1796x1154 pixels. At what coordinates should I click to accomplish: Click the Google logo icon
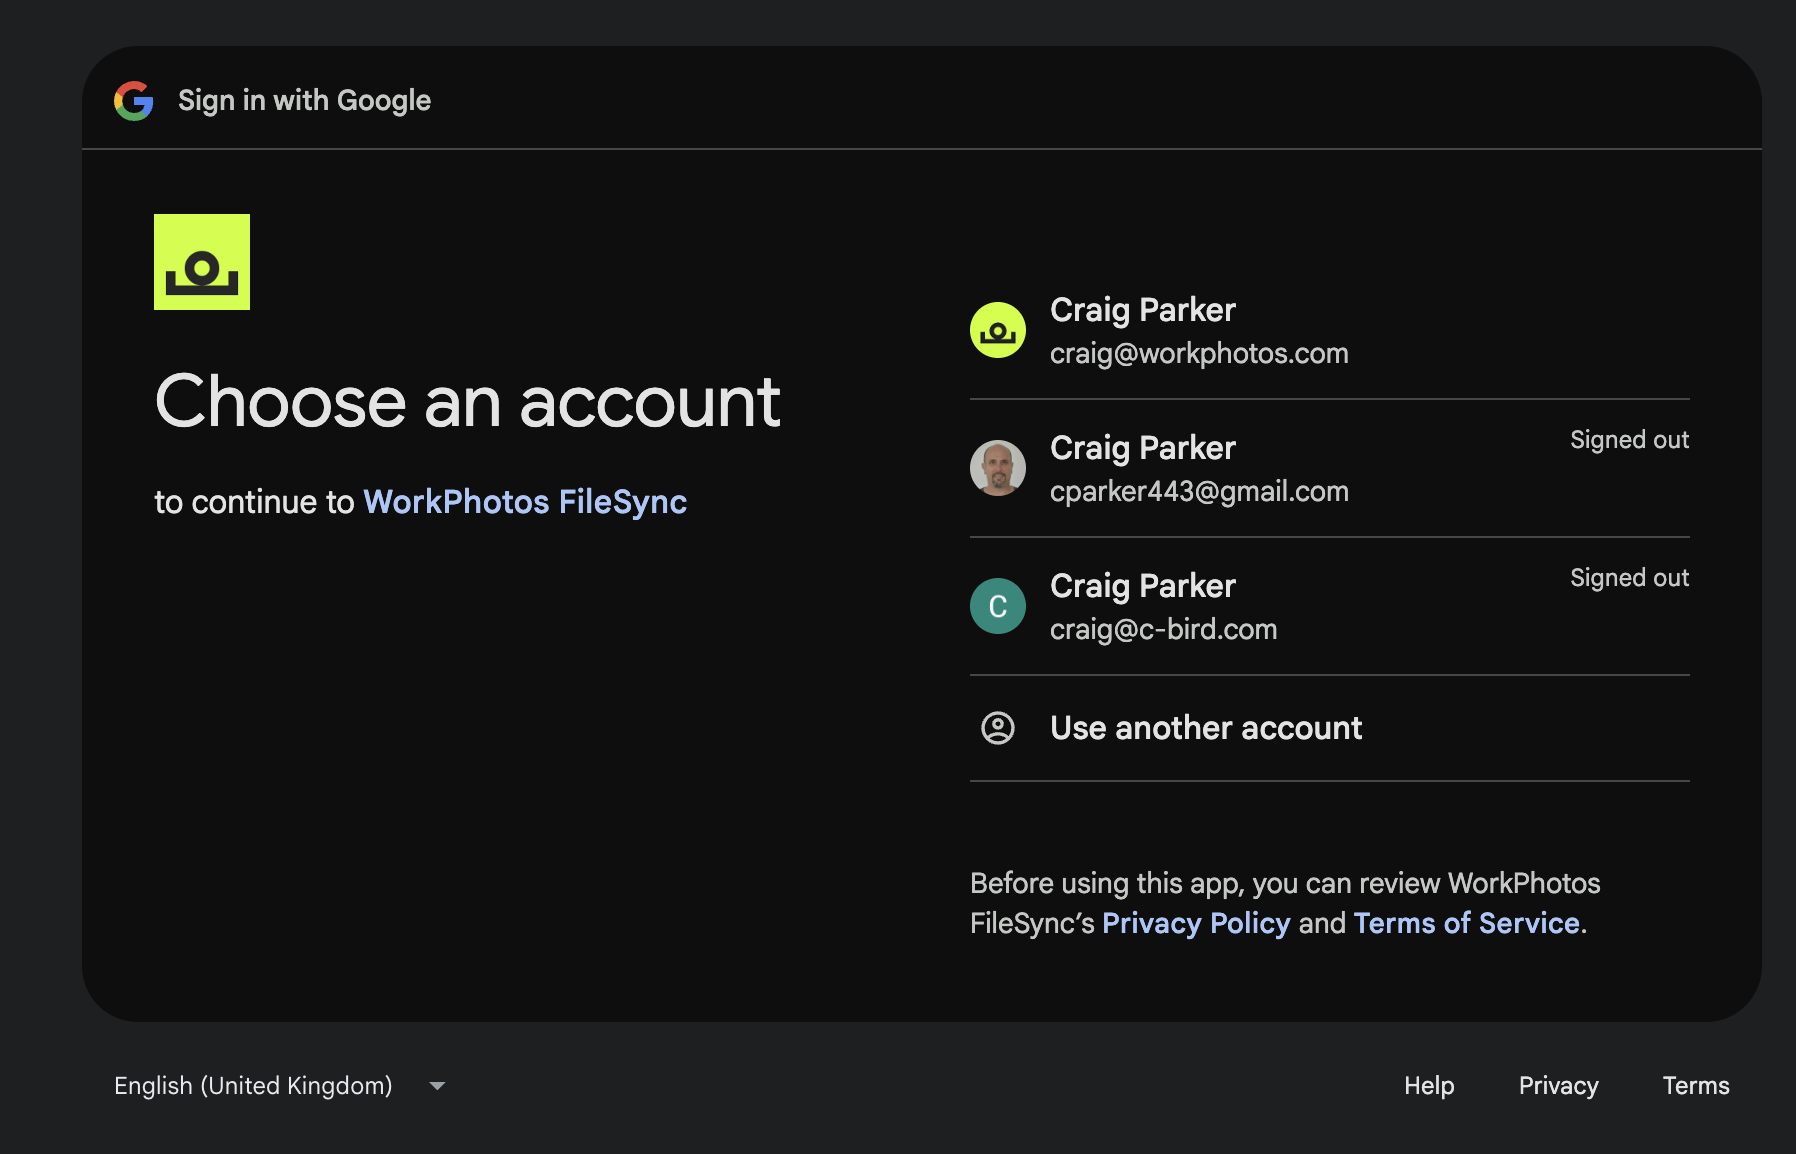coord(134,101)
